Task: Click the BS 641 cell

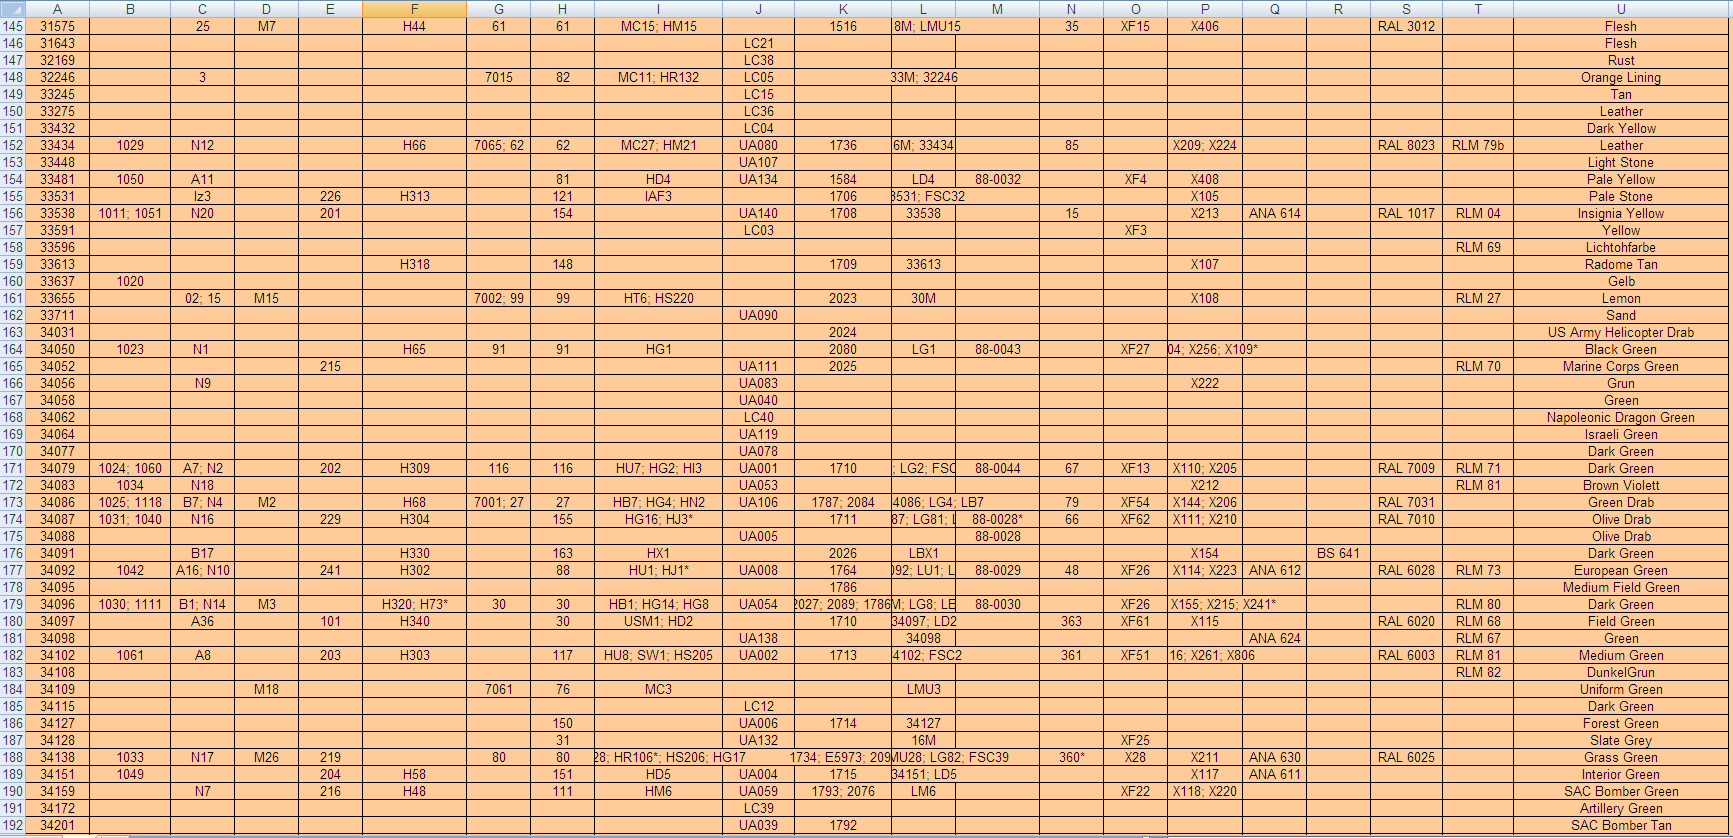Action: tap(1338, 553)
